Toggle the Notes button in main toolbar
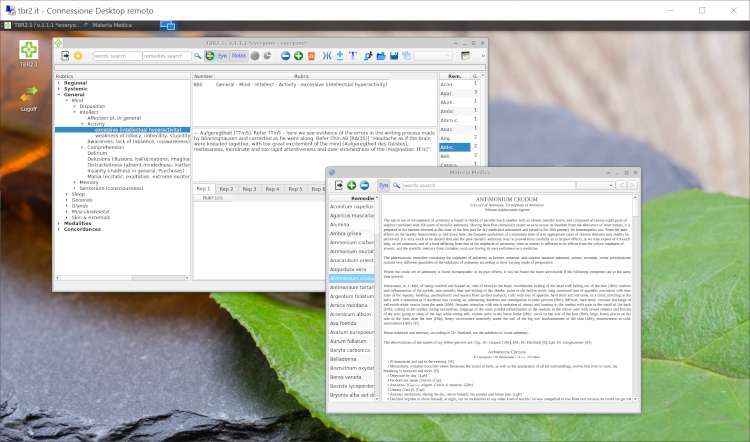 [x=237, y=56]
